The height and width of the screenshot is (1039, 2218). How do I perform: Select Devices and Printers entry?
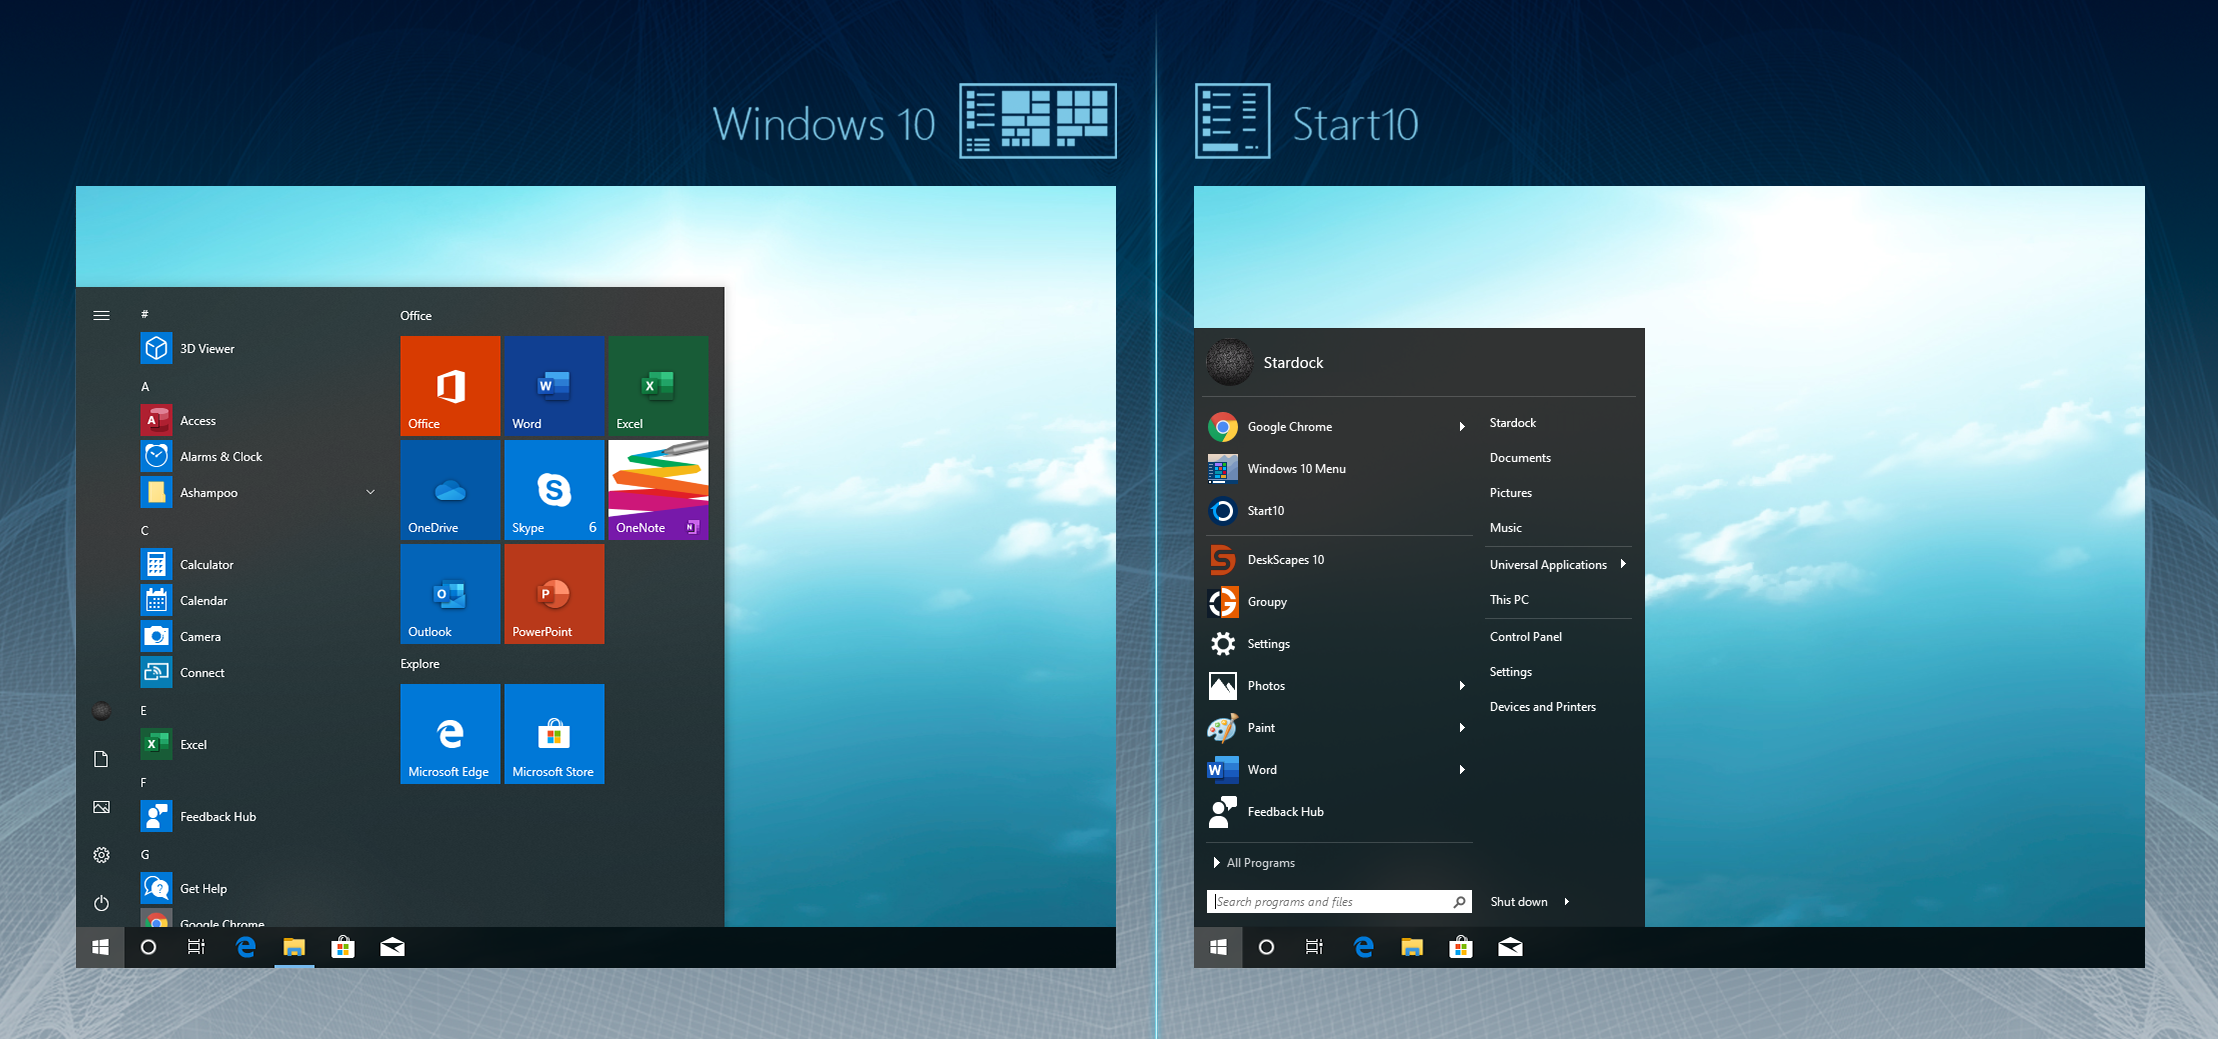click(1542, 707)
